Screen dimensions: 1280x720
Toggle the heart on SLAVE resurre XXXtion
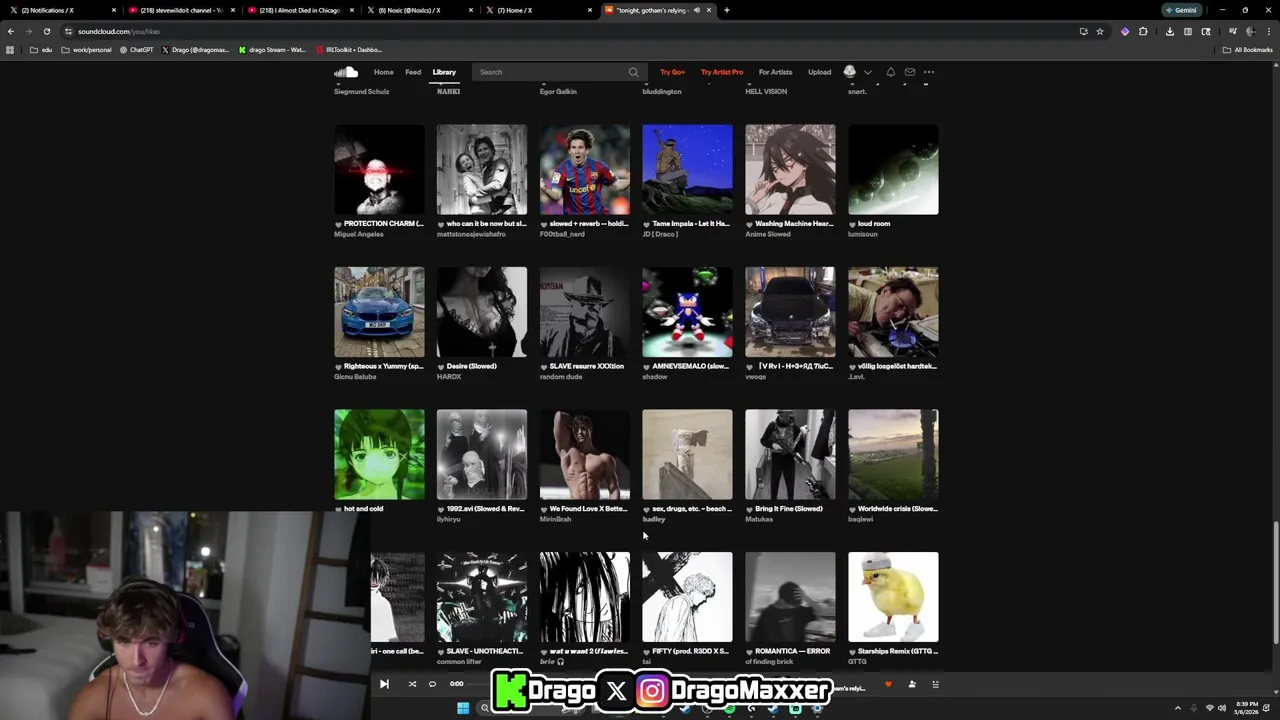coord(544,366)
